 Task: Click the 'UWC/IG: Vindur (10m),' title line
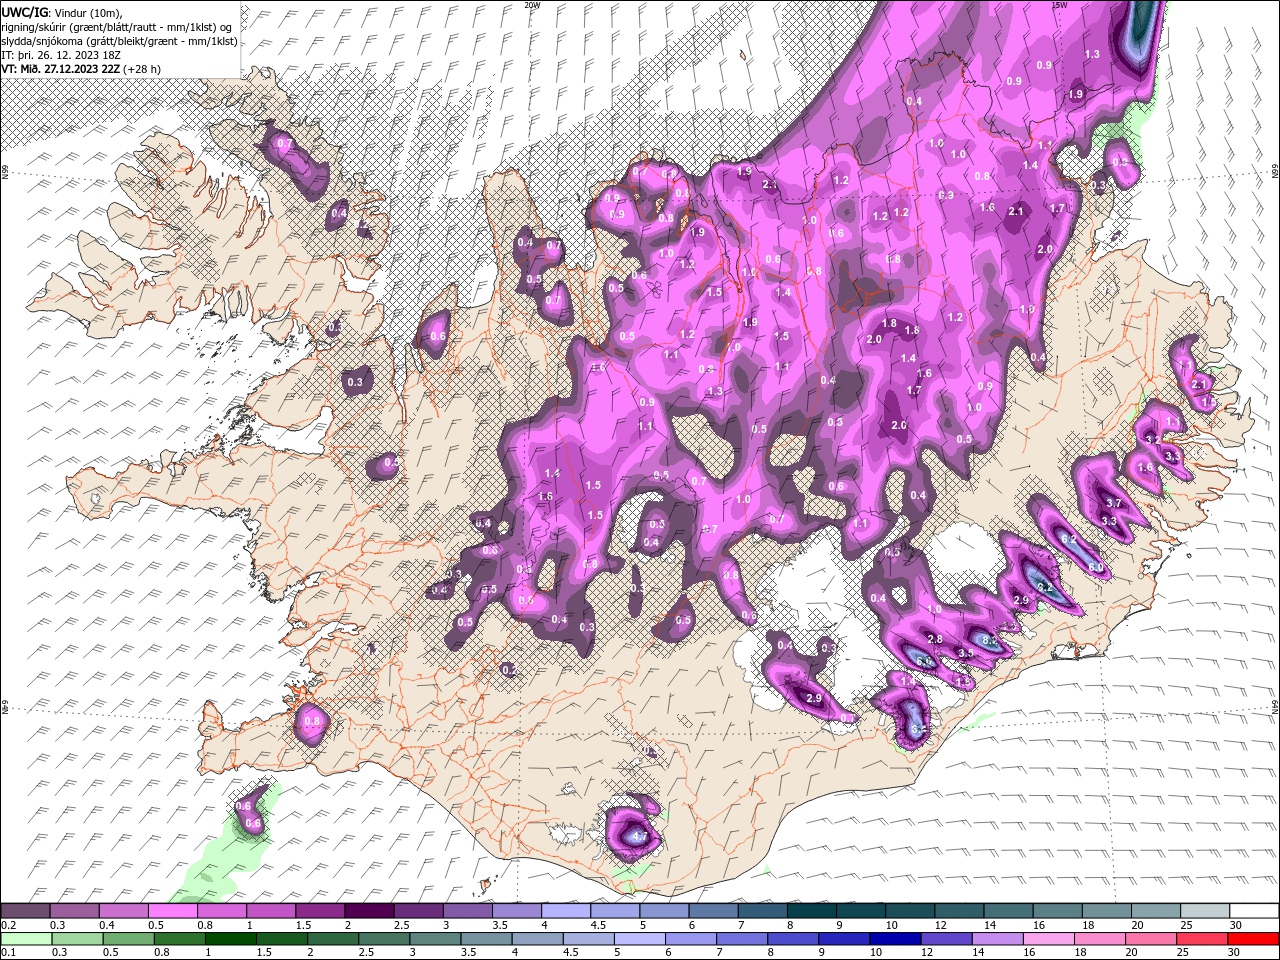pyautogui.click(x=60, y=12)
